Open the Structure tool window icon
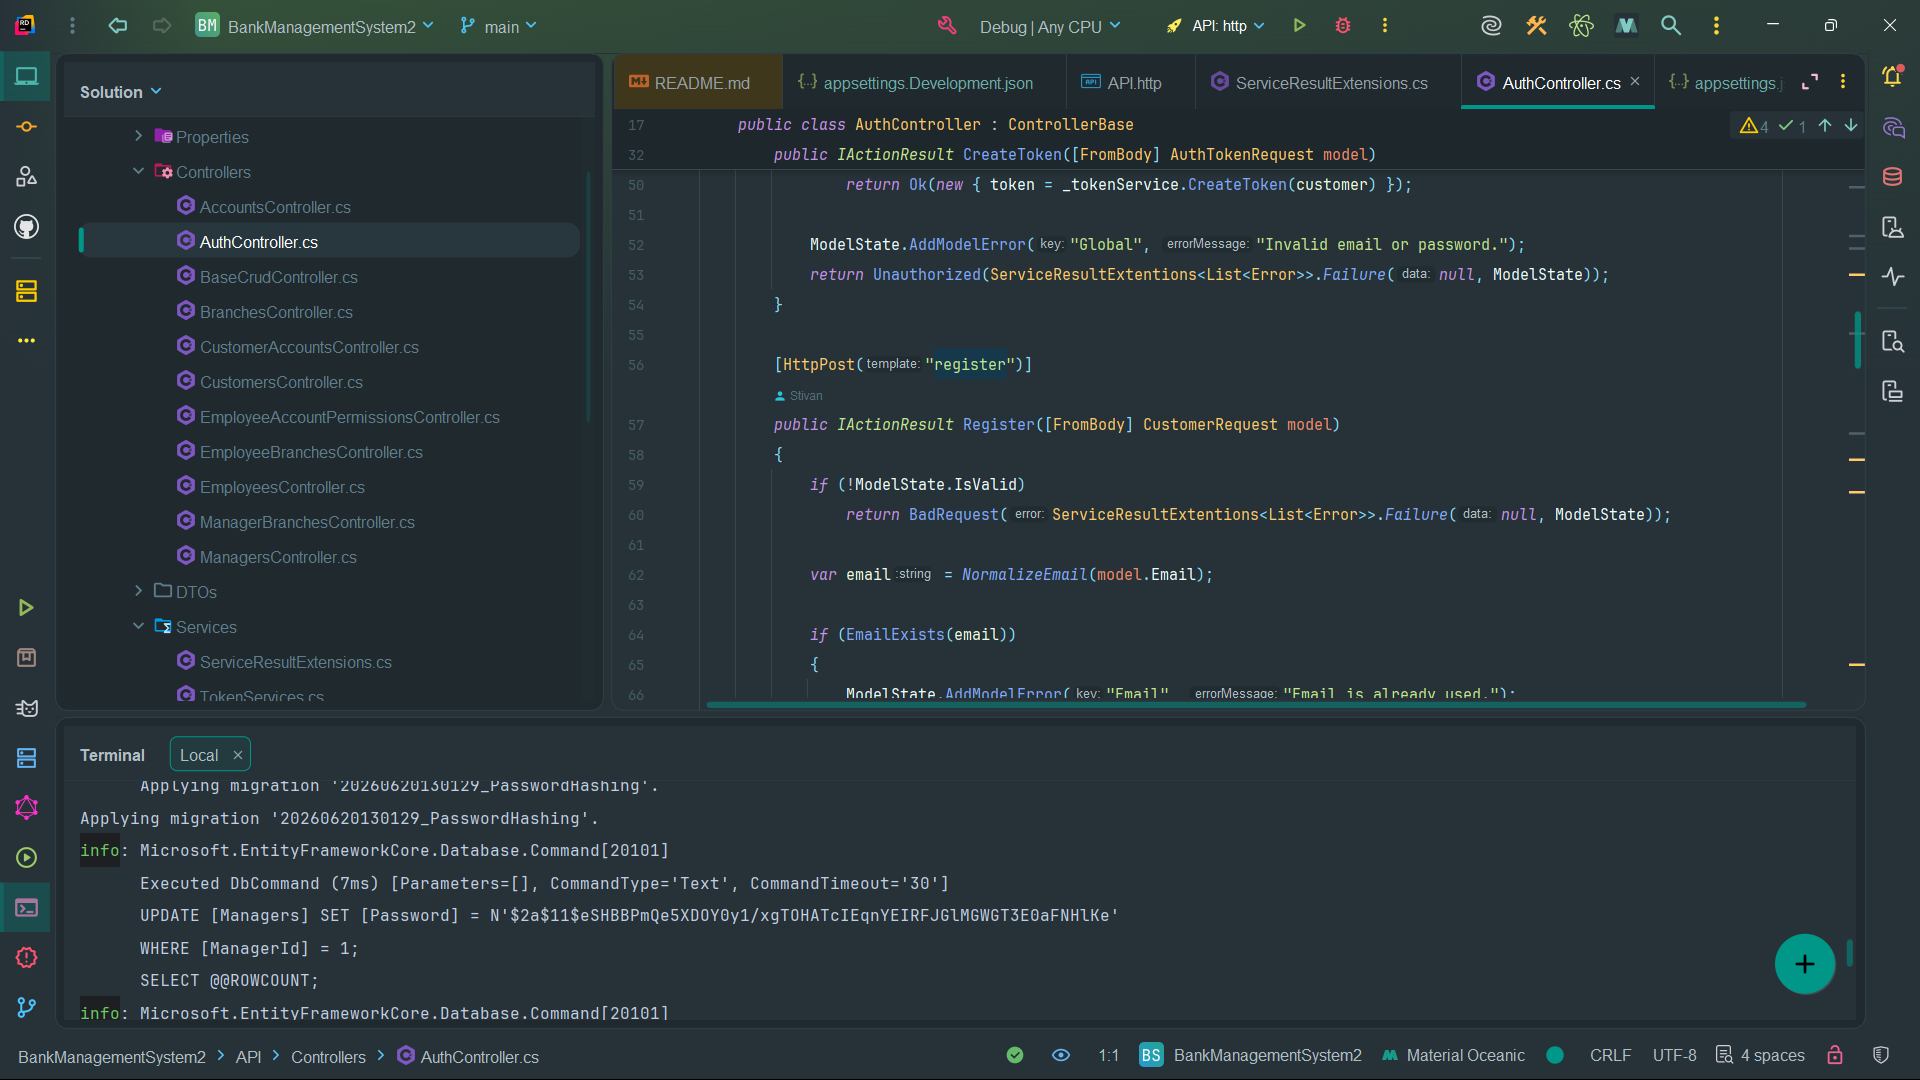Viewport: 1920px width, 1080px height. pyautogui.click(x=26, y=177)
